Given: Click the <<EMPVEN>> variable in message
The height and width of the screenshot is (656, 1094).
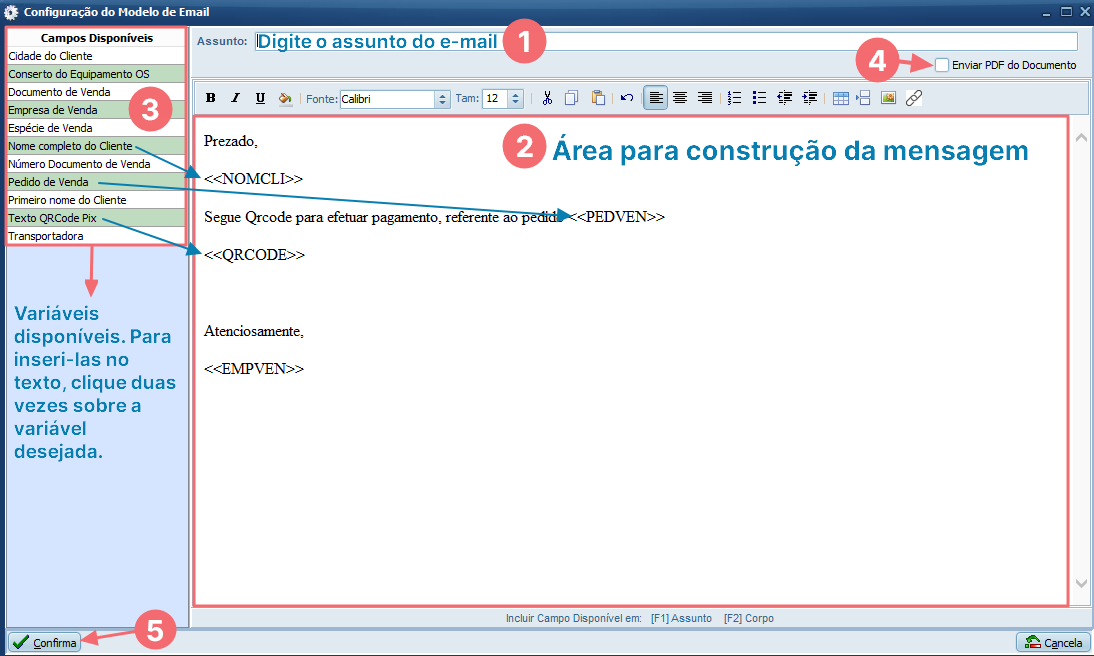Looking at the screenshot, I should (x=254, y=369).
